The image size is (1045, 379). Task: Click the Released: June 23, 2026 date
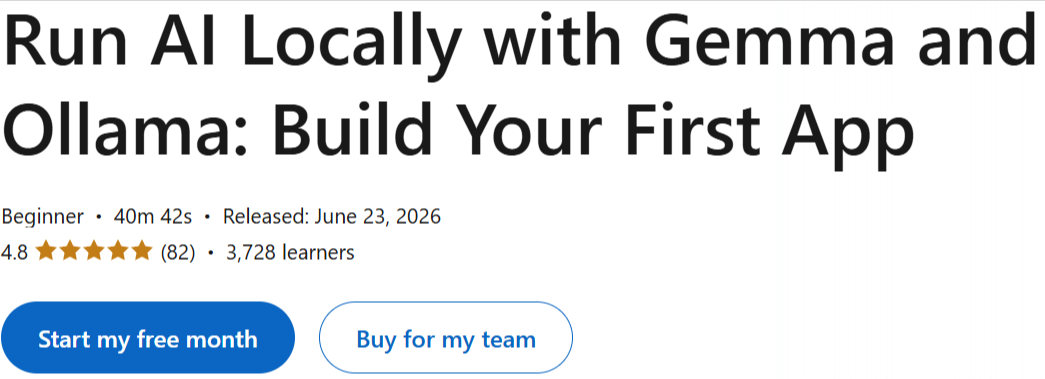tap(332, 217)
